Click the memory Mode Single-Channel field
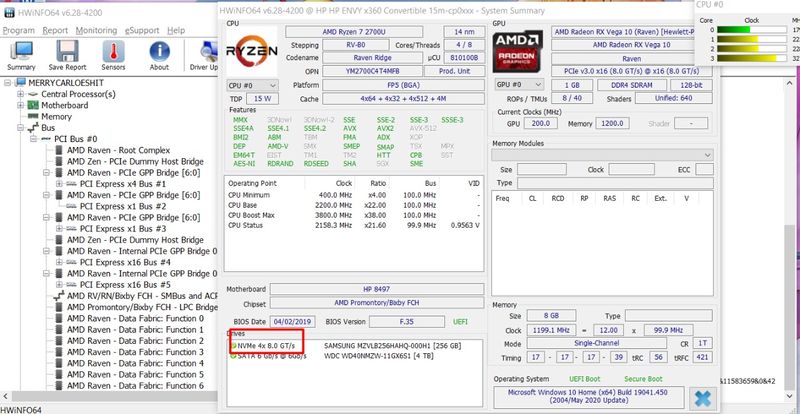Screen dimensions: 800x414 point(596,344)
